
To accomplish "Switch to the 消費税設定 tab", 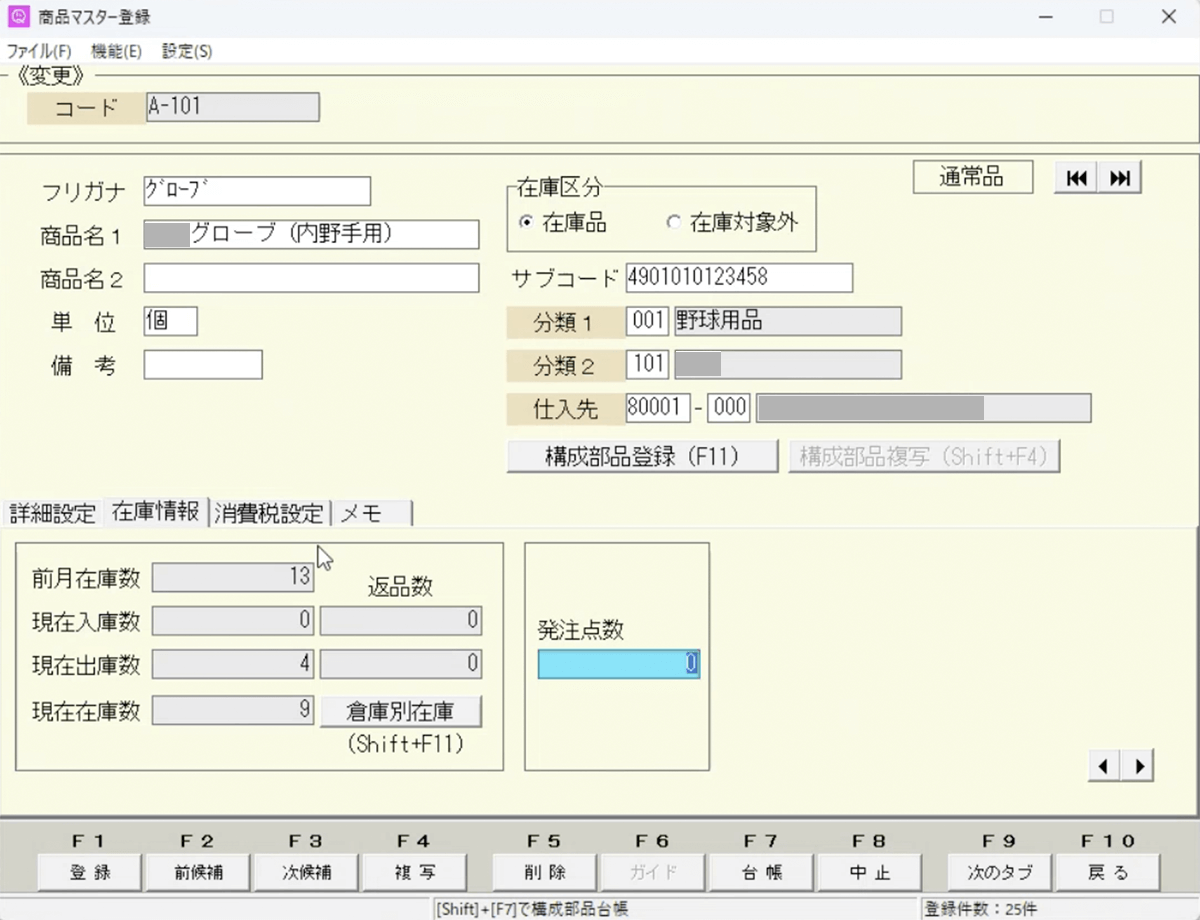I will (x=269, y=513).
